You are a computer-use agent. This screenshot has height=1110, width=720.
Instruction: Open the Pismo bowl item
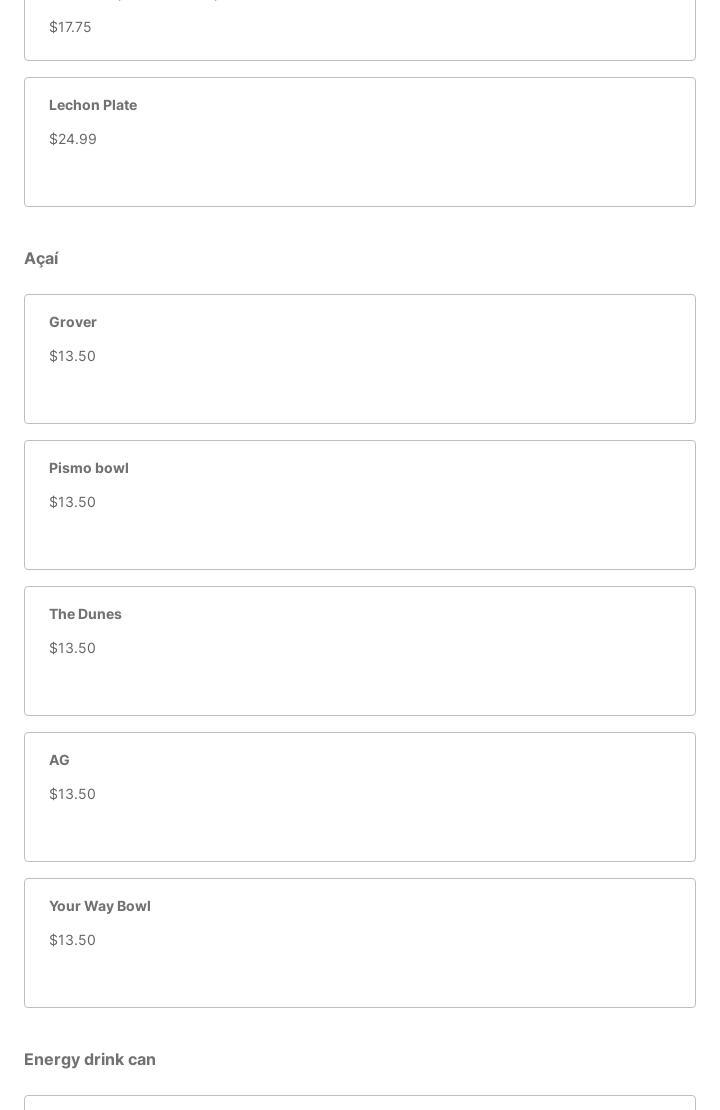[x=89, y=468]
